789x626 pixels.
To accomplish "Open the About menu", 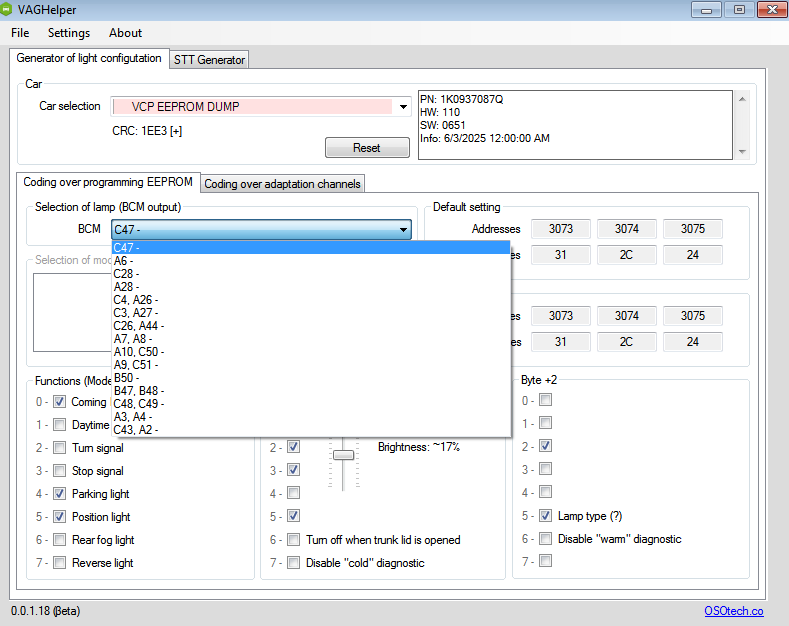I will pyautogui.click(x=125, y=33).
